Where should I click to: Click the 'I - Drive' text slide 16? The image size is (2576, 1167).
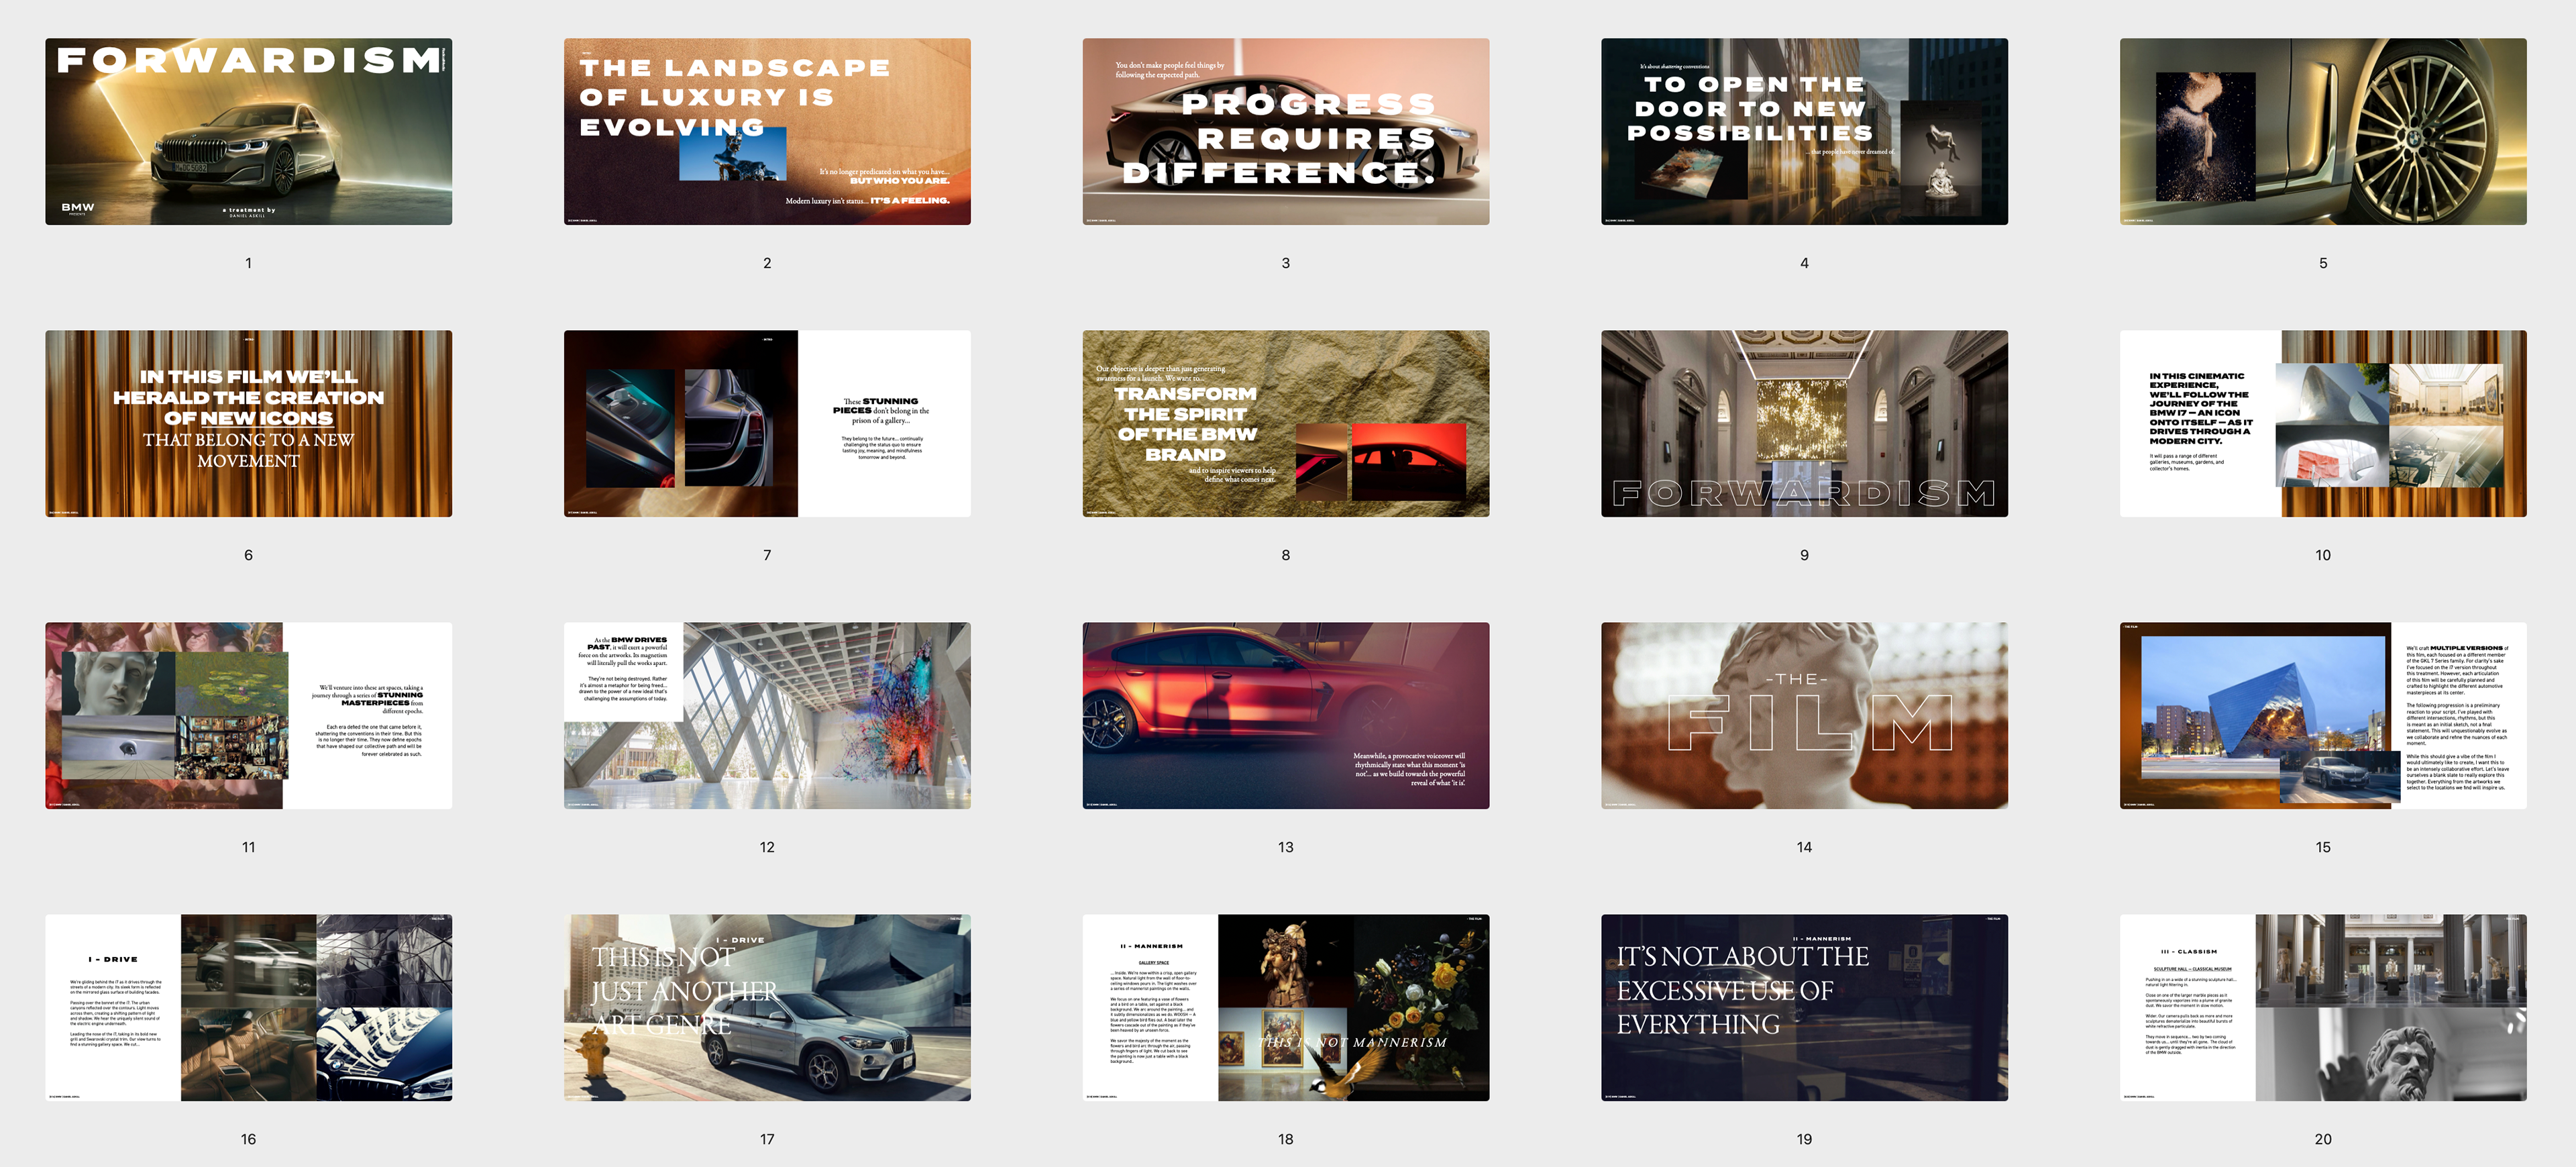pyautogui.click(x=248, y=1007)
